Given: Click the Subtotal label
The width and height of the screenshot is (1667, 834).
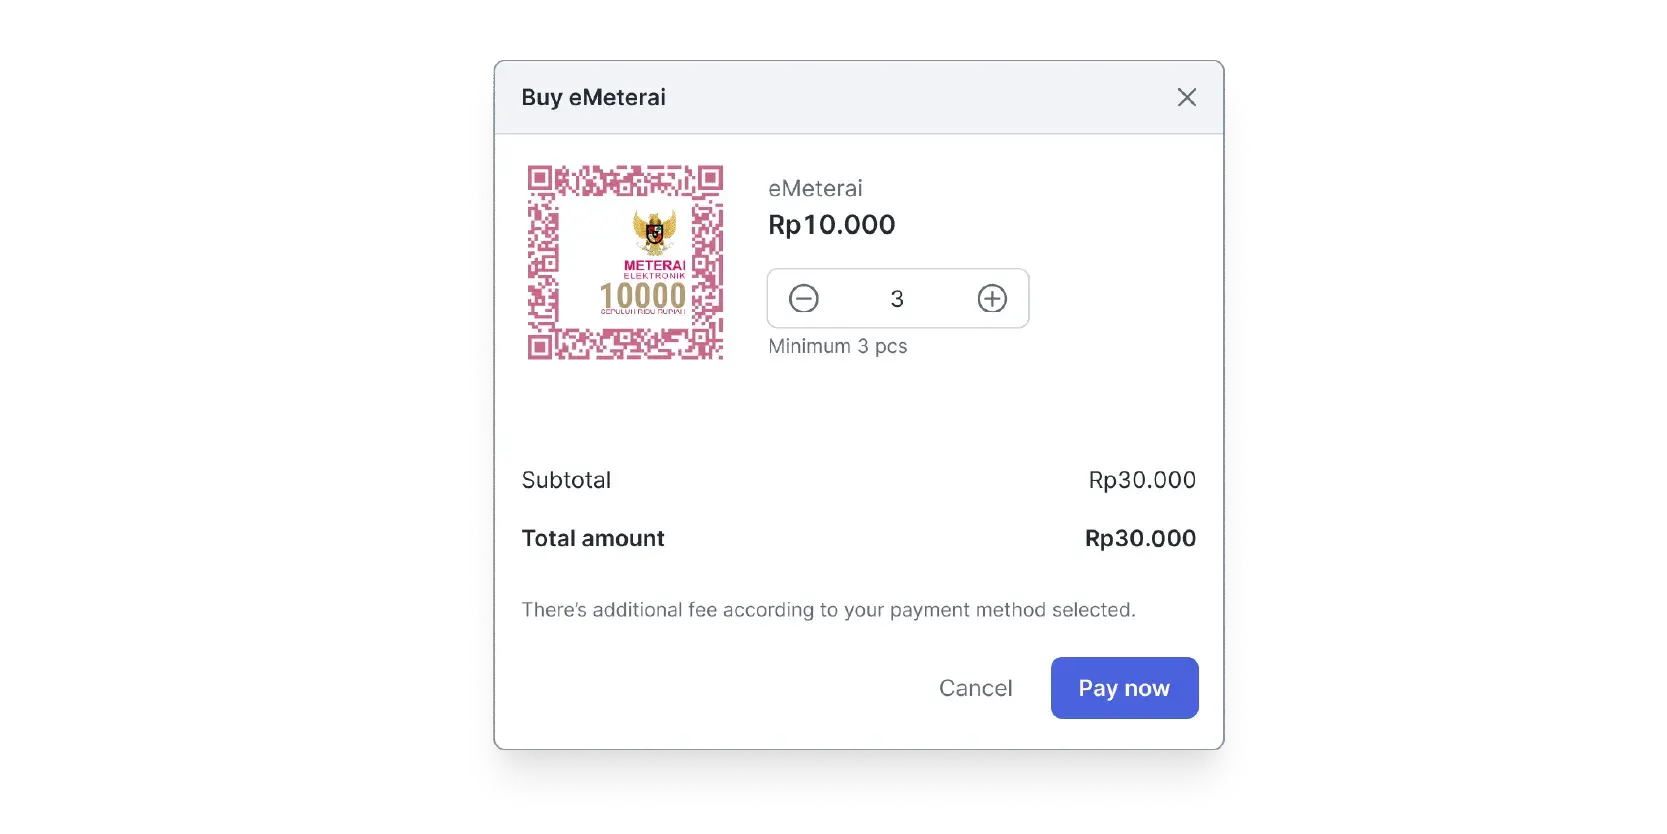Looking at the screenshot, I should (x=566, y=480).
